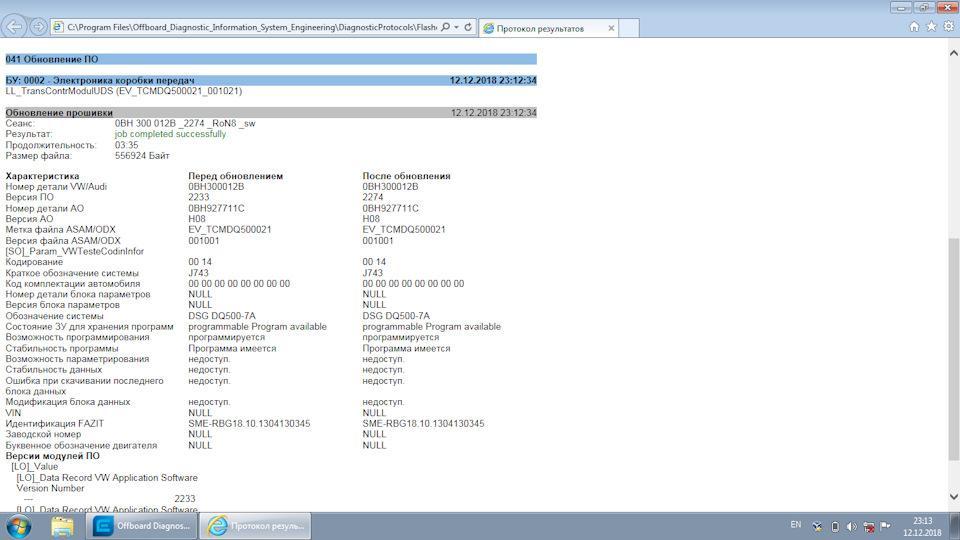The height and width of the screenshot is (540, 960).
Task: Switch to Offboard Diagnostic taskbar app
Action: tap(142, 526)
